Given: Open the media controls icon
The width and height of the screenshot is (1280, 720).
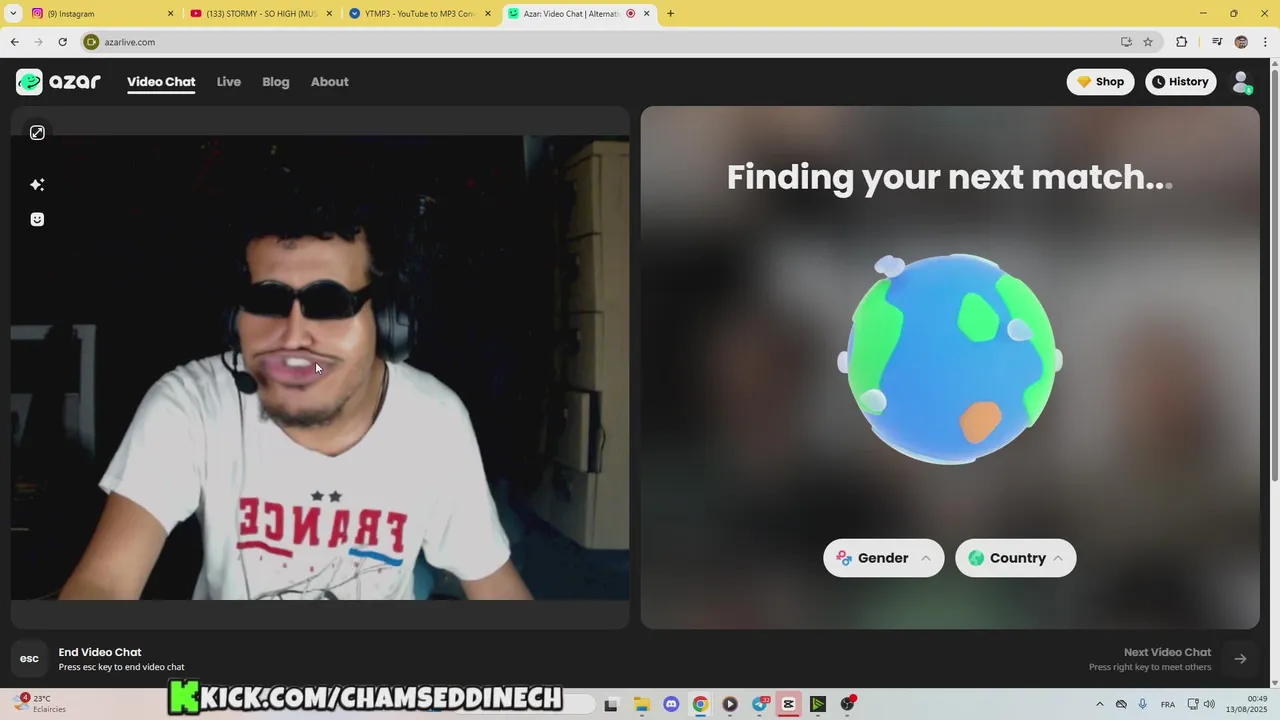Looking at the screenshot, I should [x=1217, y=42].
